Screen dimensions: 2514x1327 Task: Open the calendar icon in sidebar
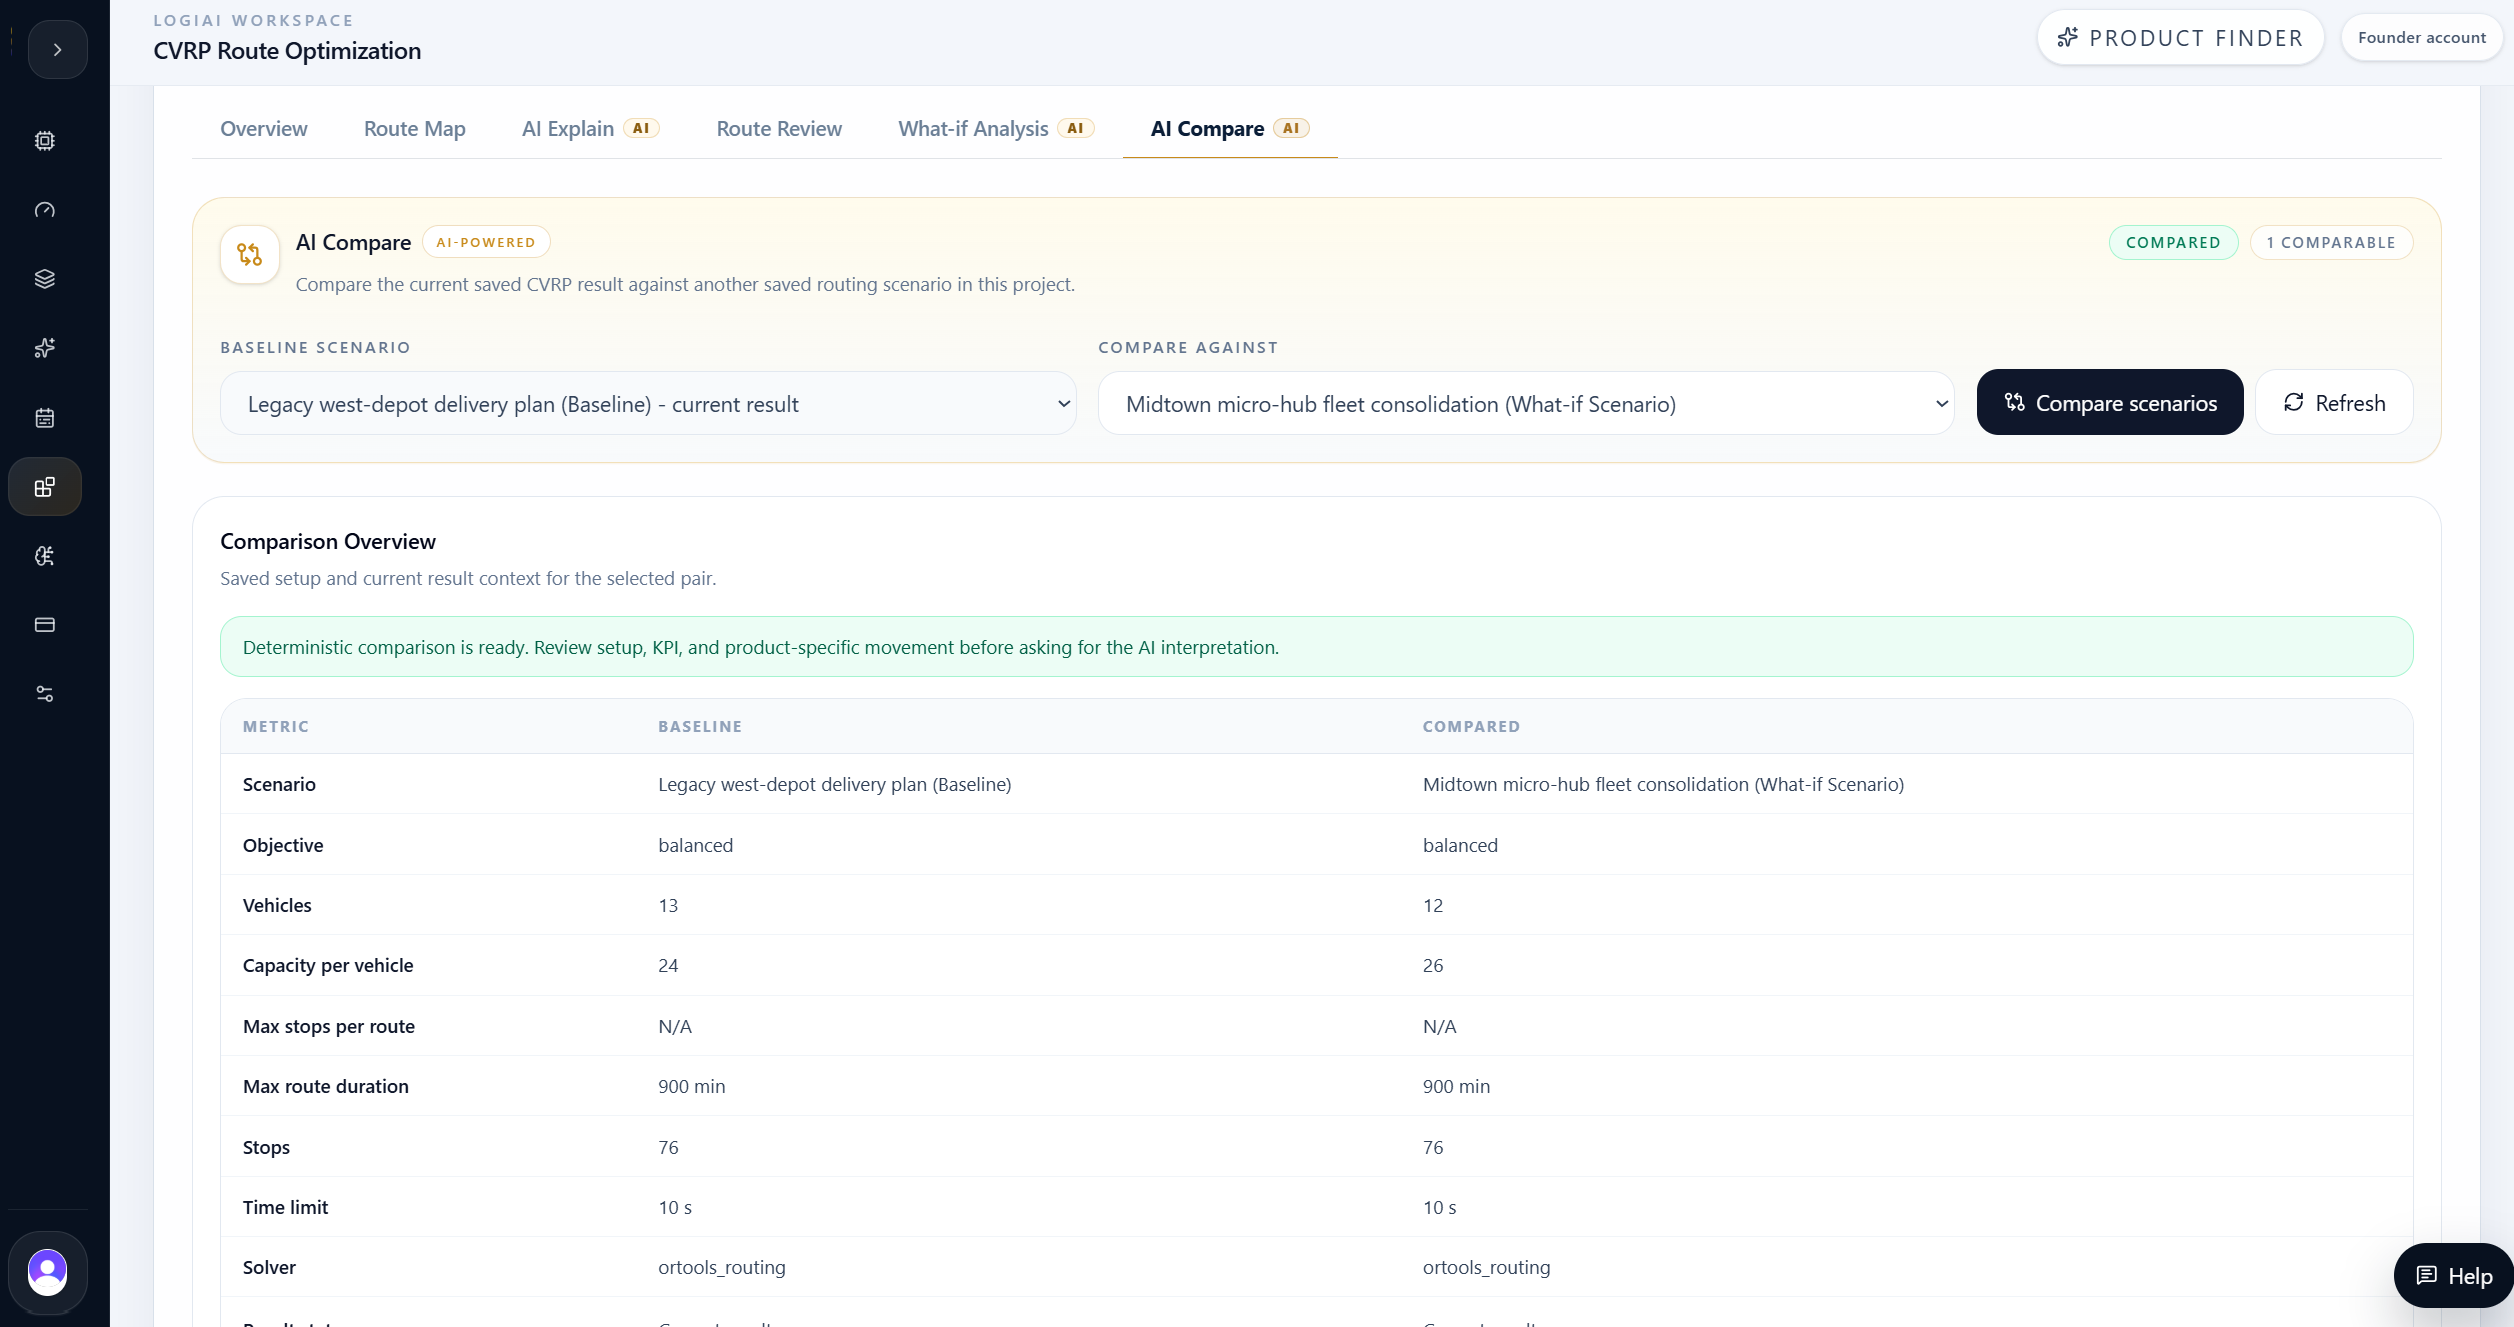click(45, 418)
